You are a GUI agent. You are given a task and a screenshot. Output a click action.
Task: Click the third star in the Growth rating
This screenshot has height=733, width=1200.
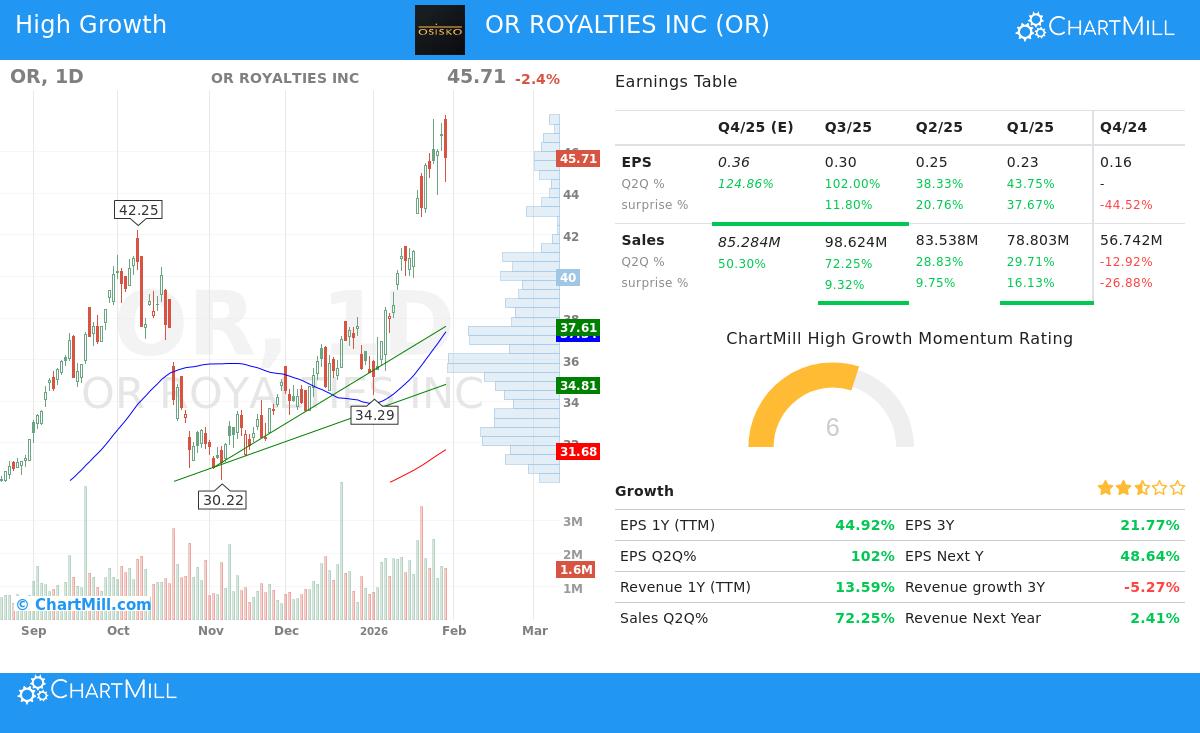1140,488
